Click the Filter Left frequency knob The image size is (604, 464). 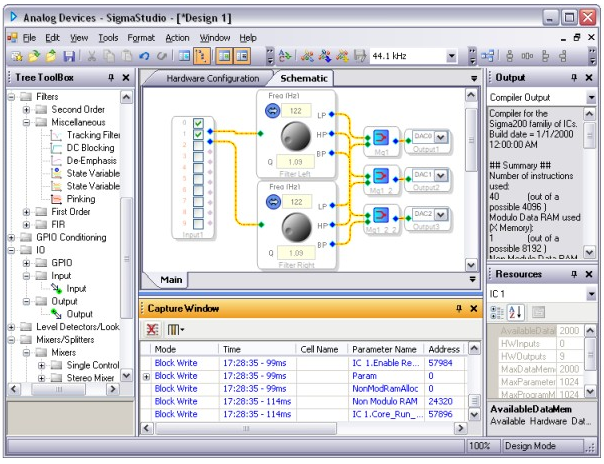pos(295,136)
